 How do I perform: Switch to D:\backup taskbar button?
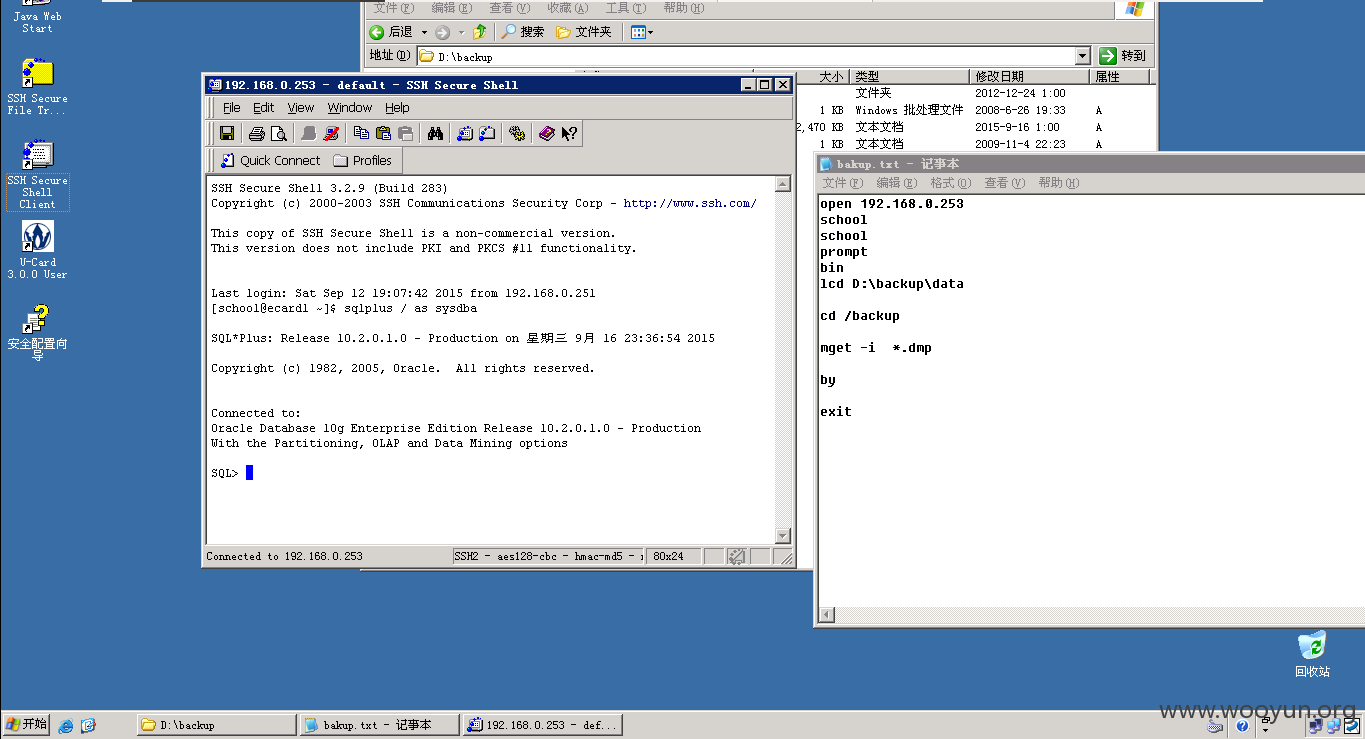coord(216,725)
